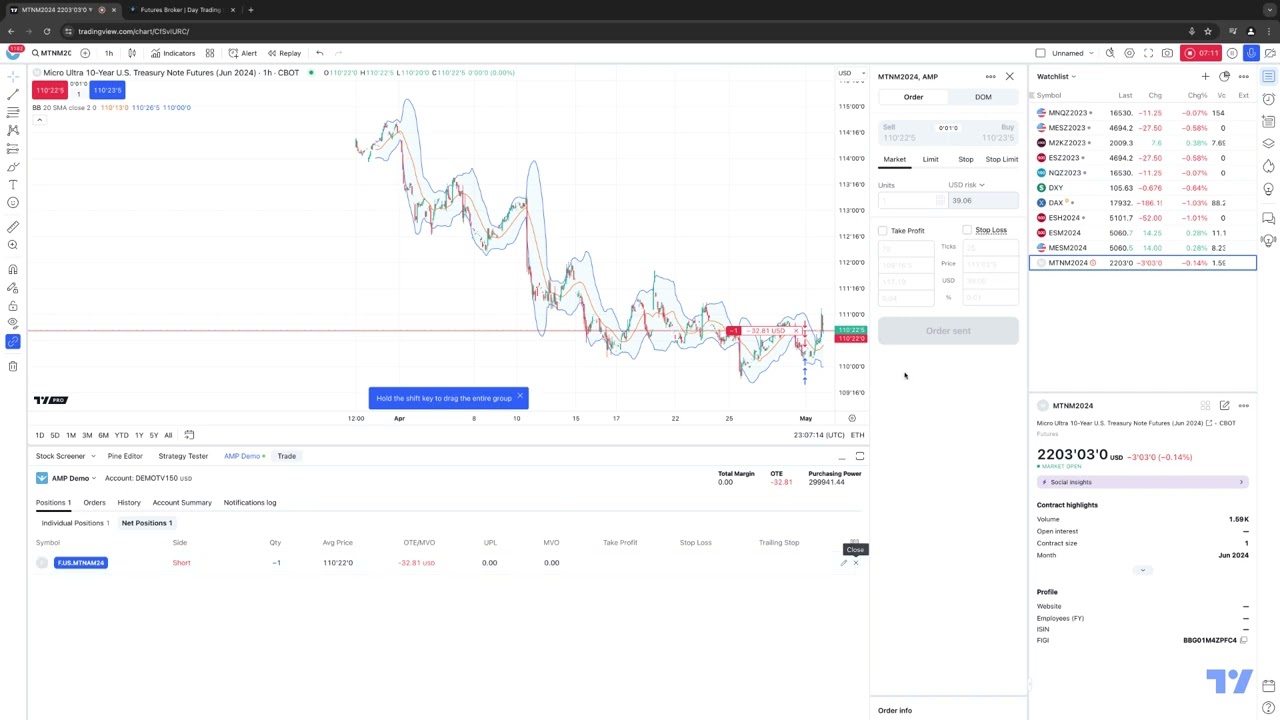Open the Pine Editor
The image size is (1280, 720).
pyautogui.click(x=125, y=456)
